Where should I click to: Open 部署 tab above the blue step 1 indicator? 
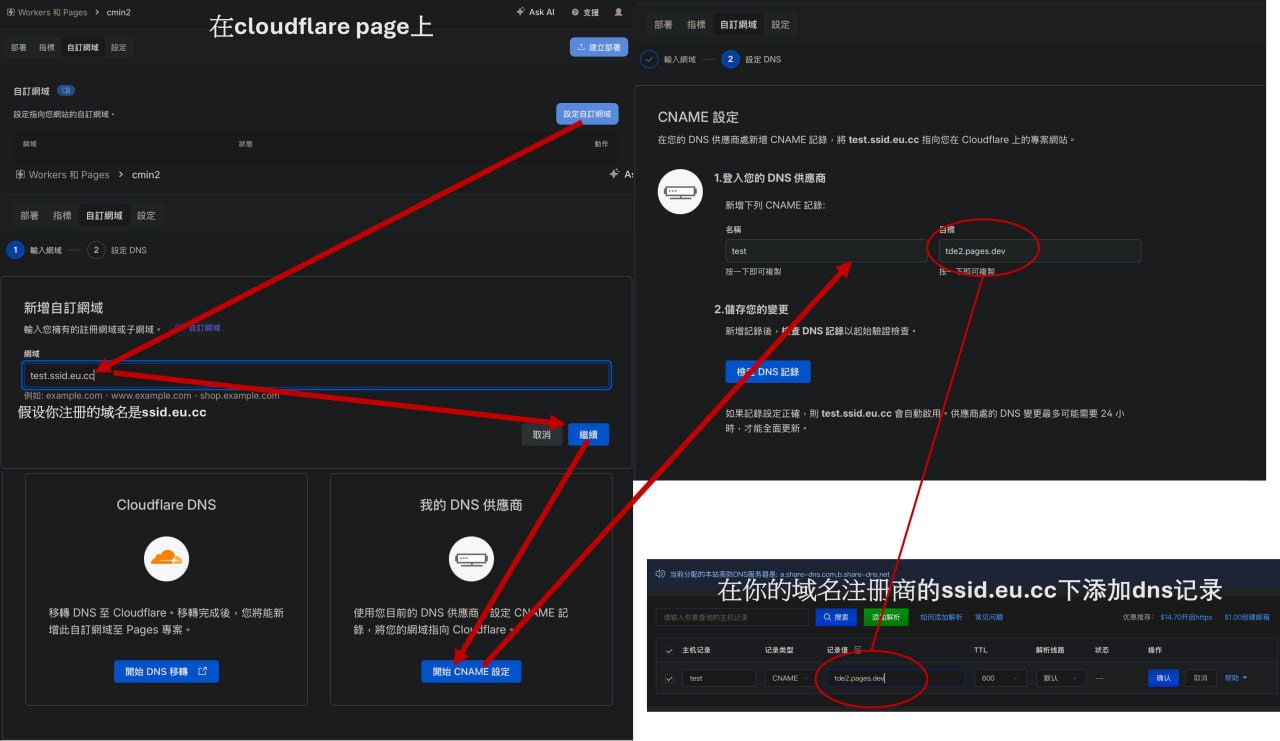(30, 215)
